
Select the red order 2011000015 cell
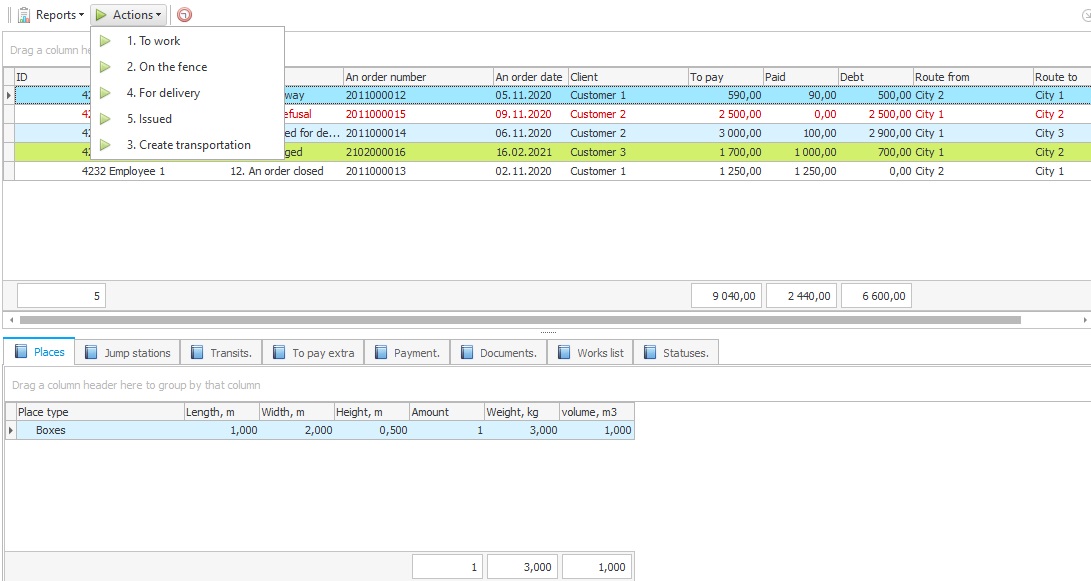[x=418, y=114]
